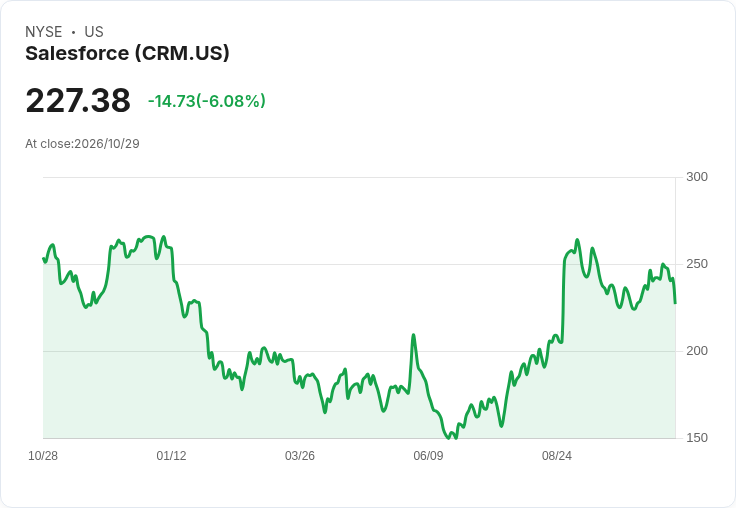Click the final data point at the chart's right end

(675, 303)
